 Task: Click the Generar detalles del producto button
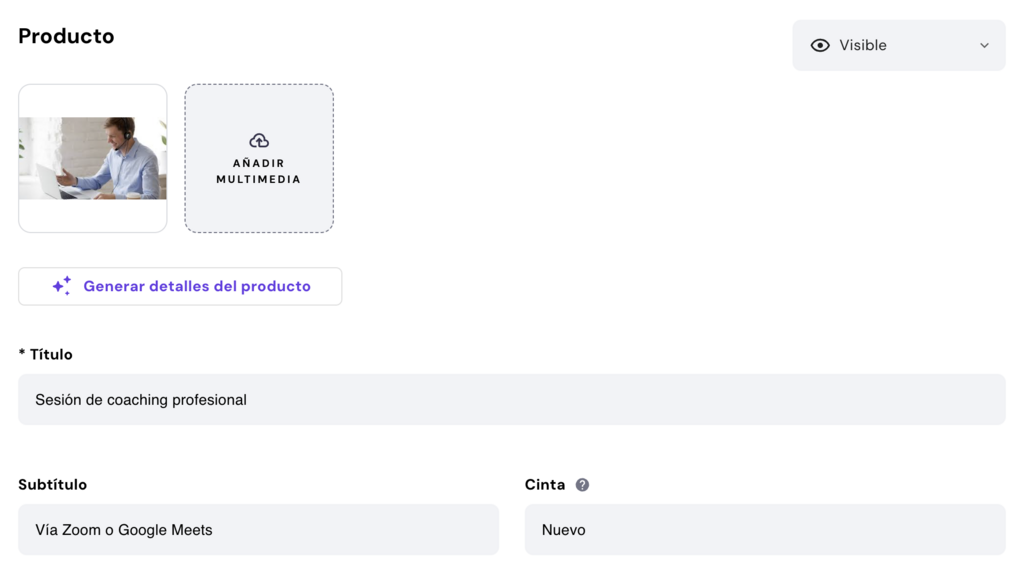pos(180,286)
